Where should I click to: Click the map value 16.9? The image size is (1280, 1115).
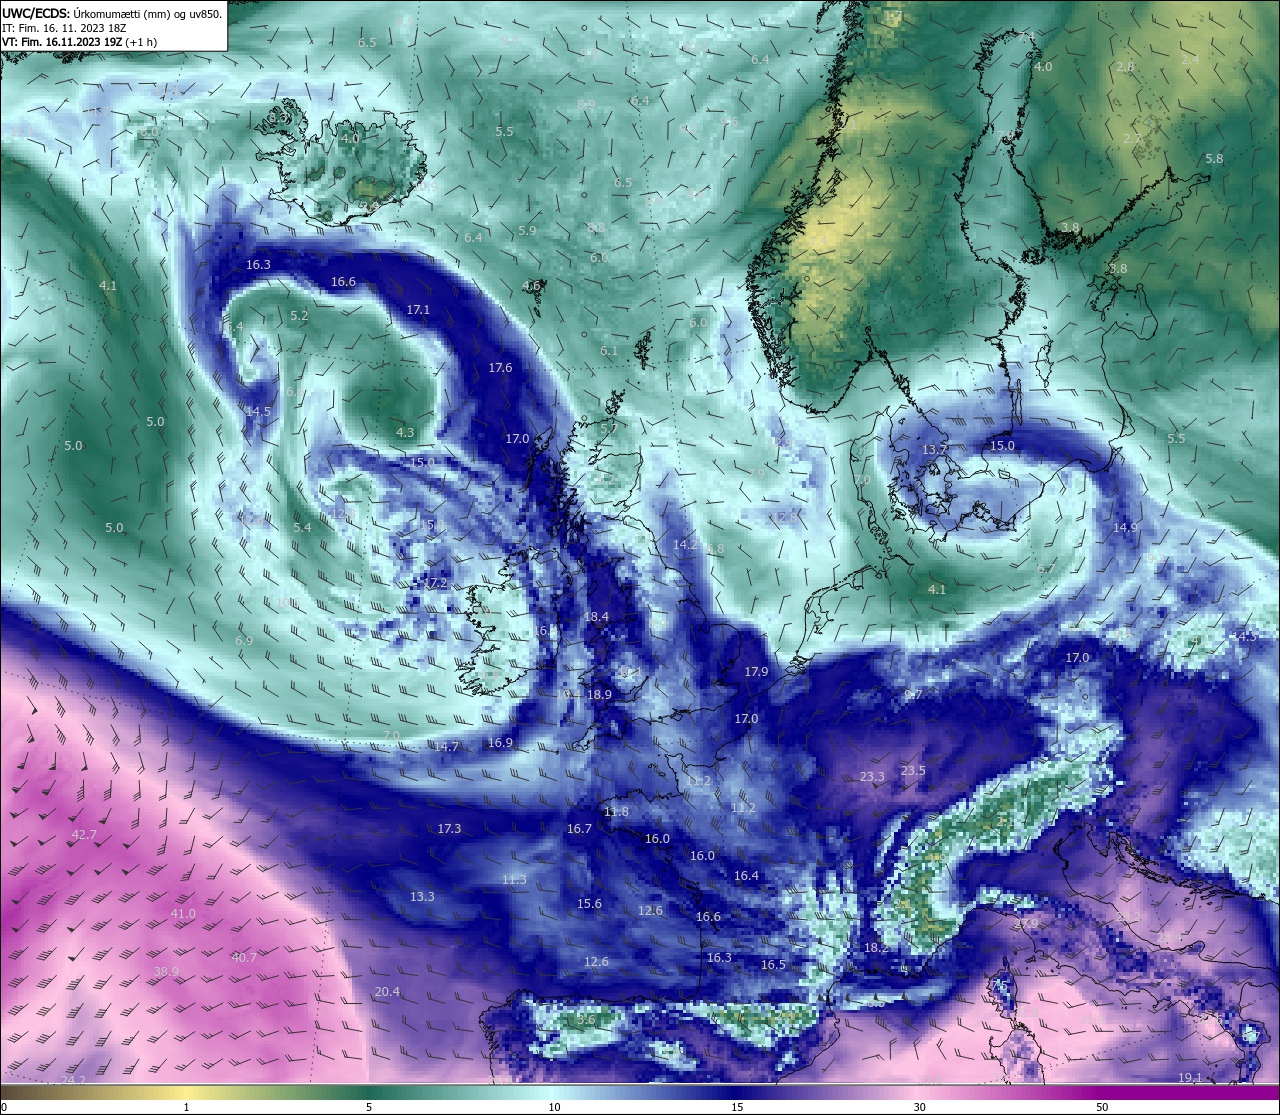[x=500, y=742]
